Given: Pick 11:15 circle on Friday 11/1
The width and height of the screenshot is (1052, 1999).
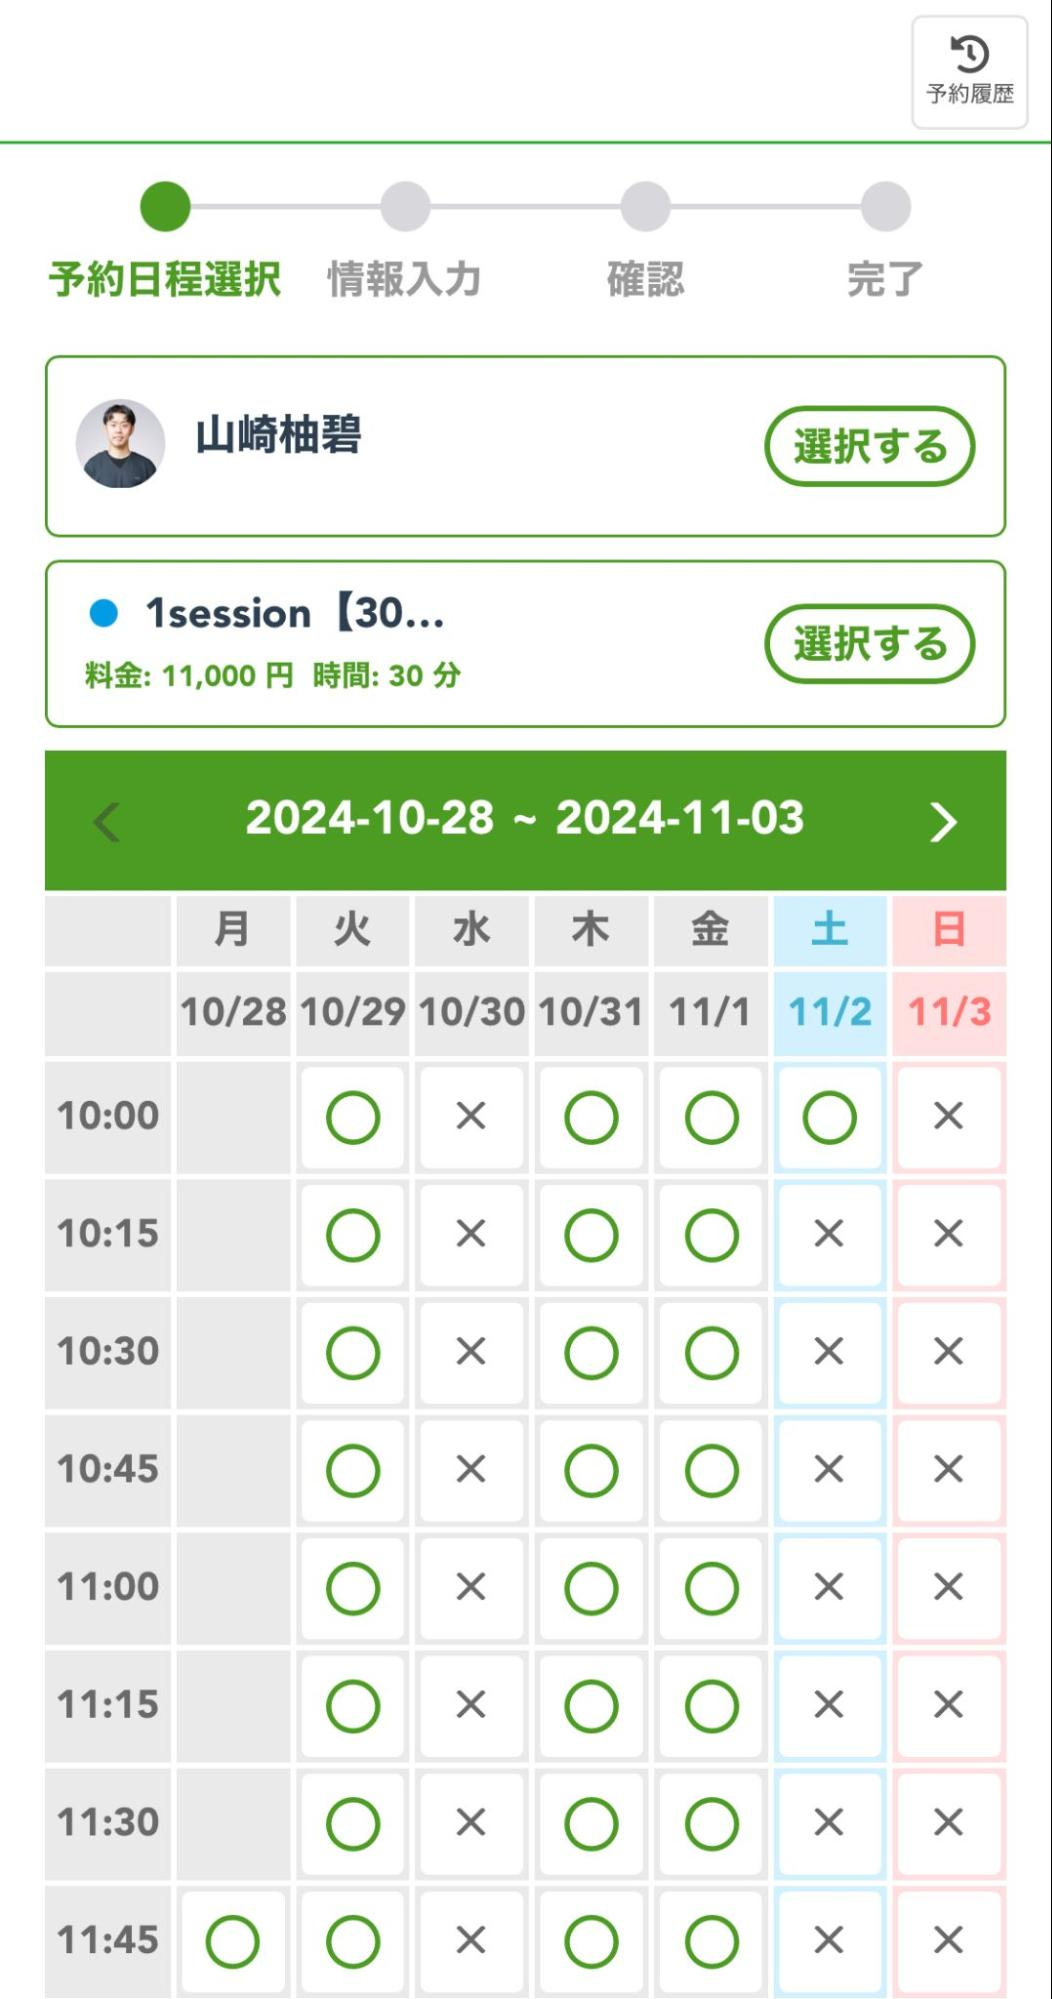Looking at the screenshot, I should click(x=711, y=1705).
